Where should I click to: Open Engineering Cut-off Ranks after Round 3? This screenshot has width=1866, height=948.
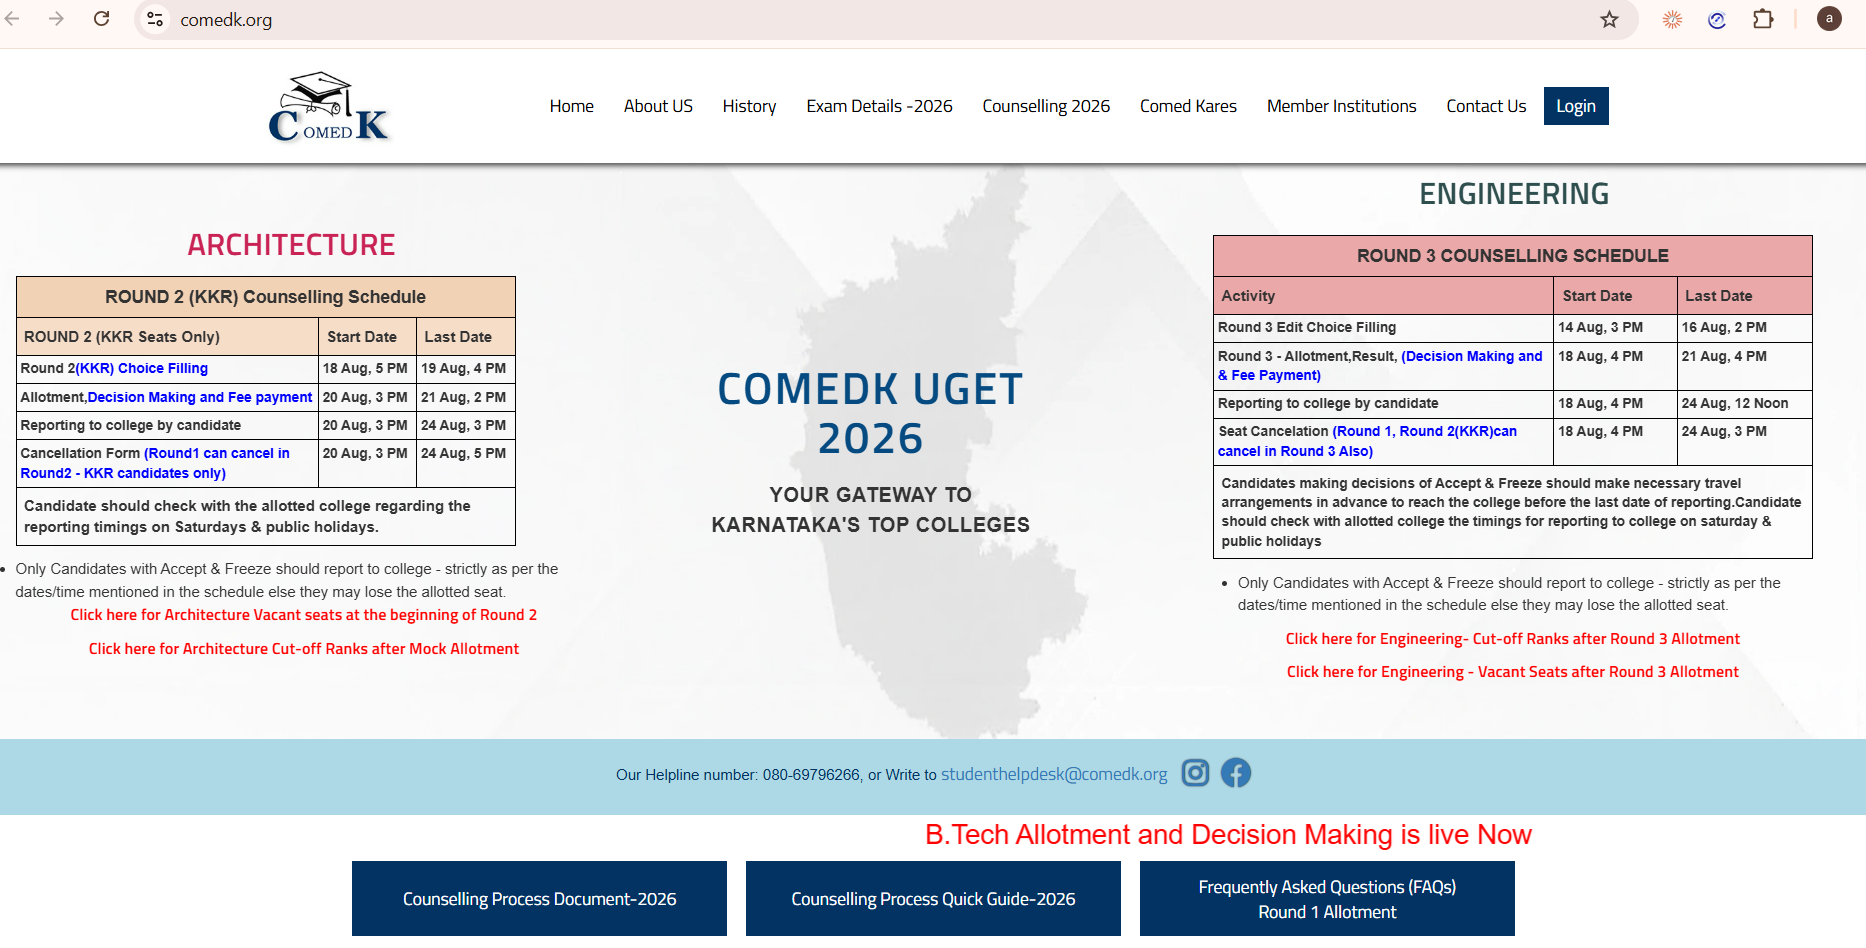tap(1512, 639)
